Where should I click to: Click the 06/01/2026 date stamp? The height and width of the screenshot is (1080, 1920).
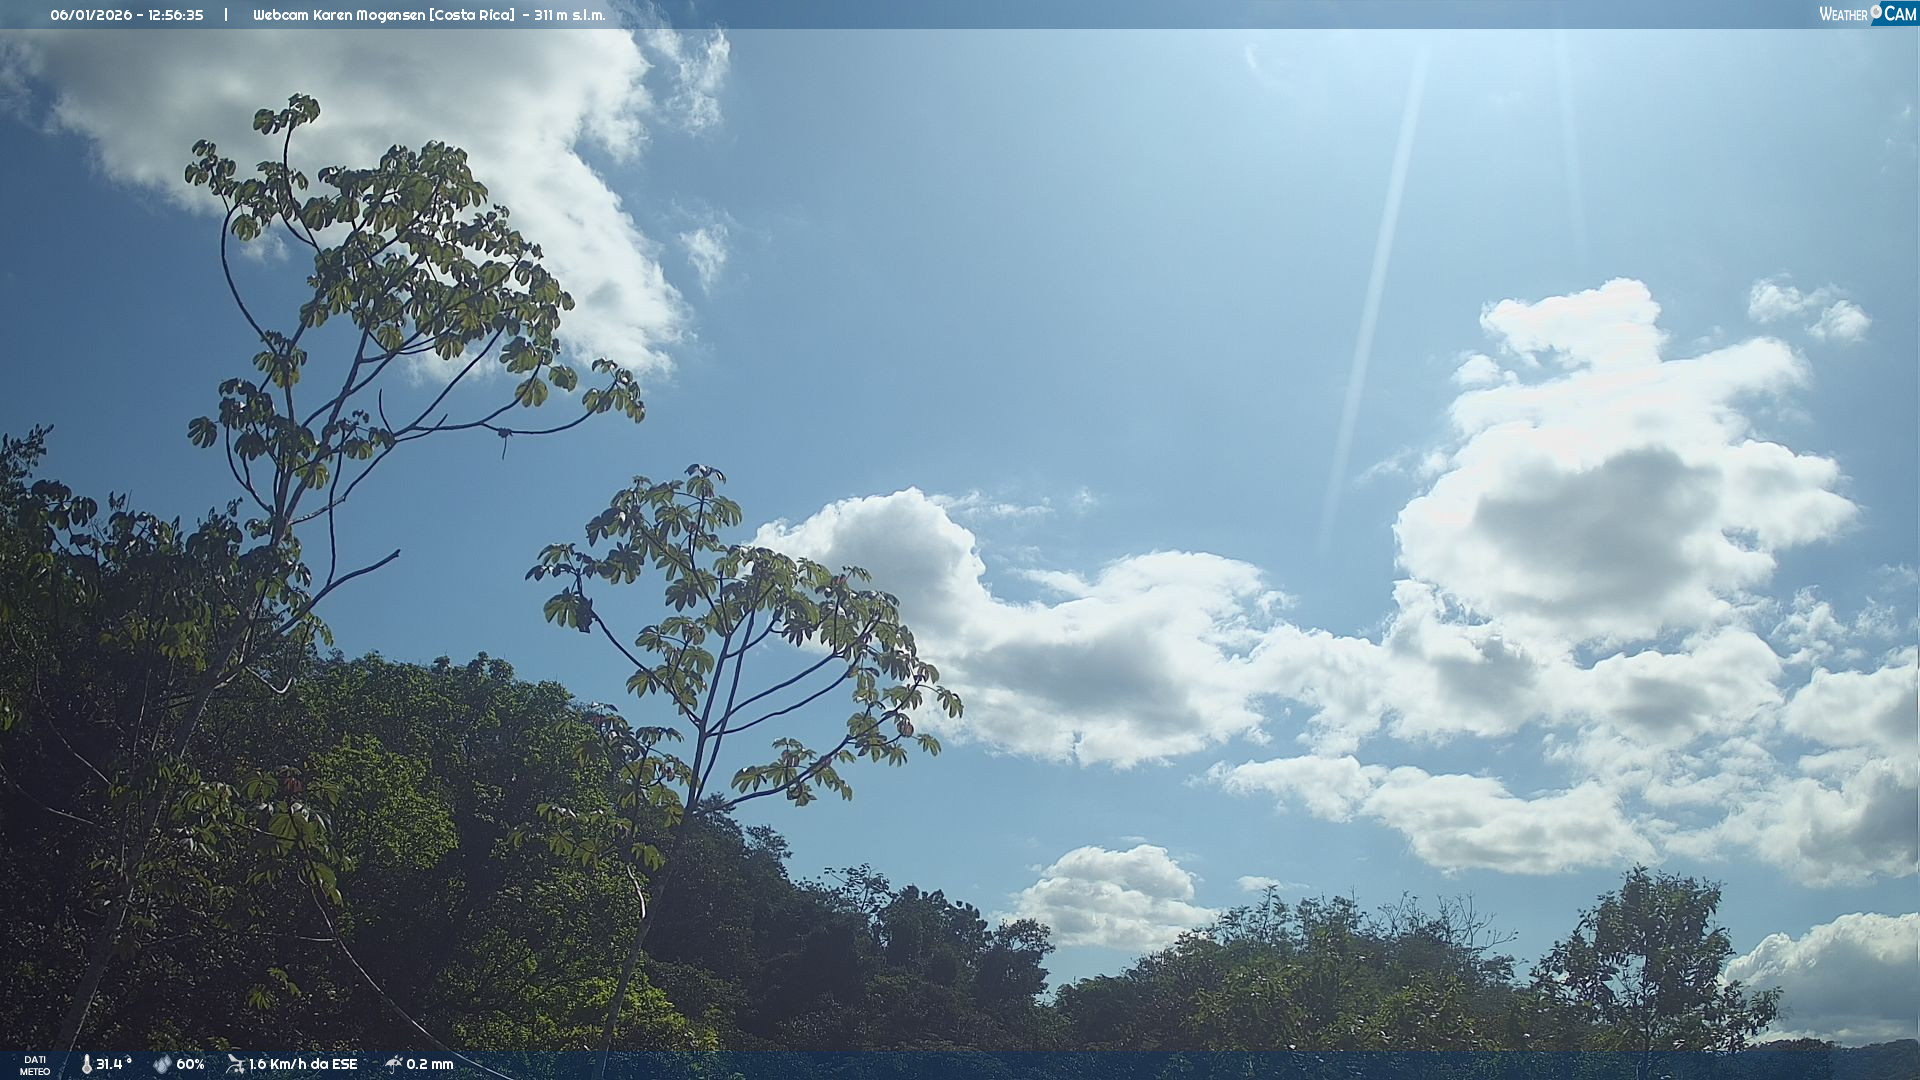[x=91, y=15]
